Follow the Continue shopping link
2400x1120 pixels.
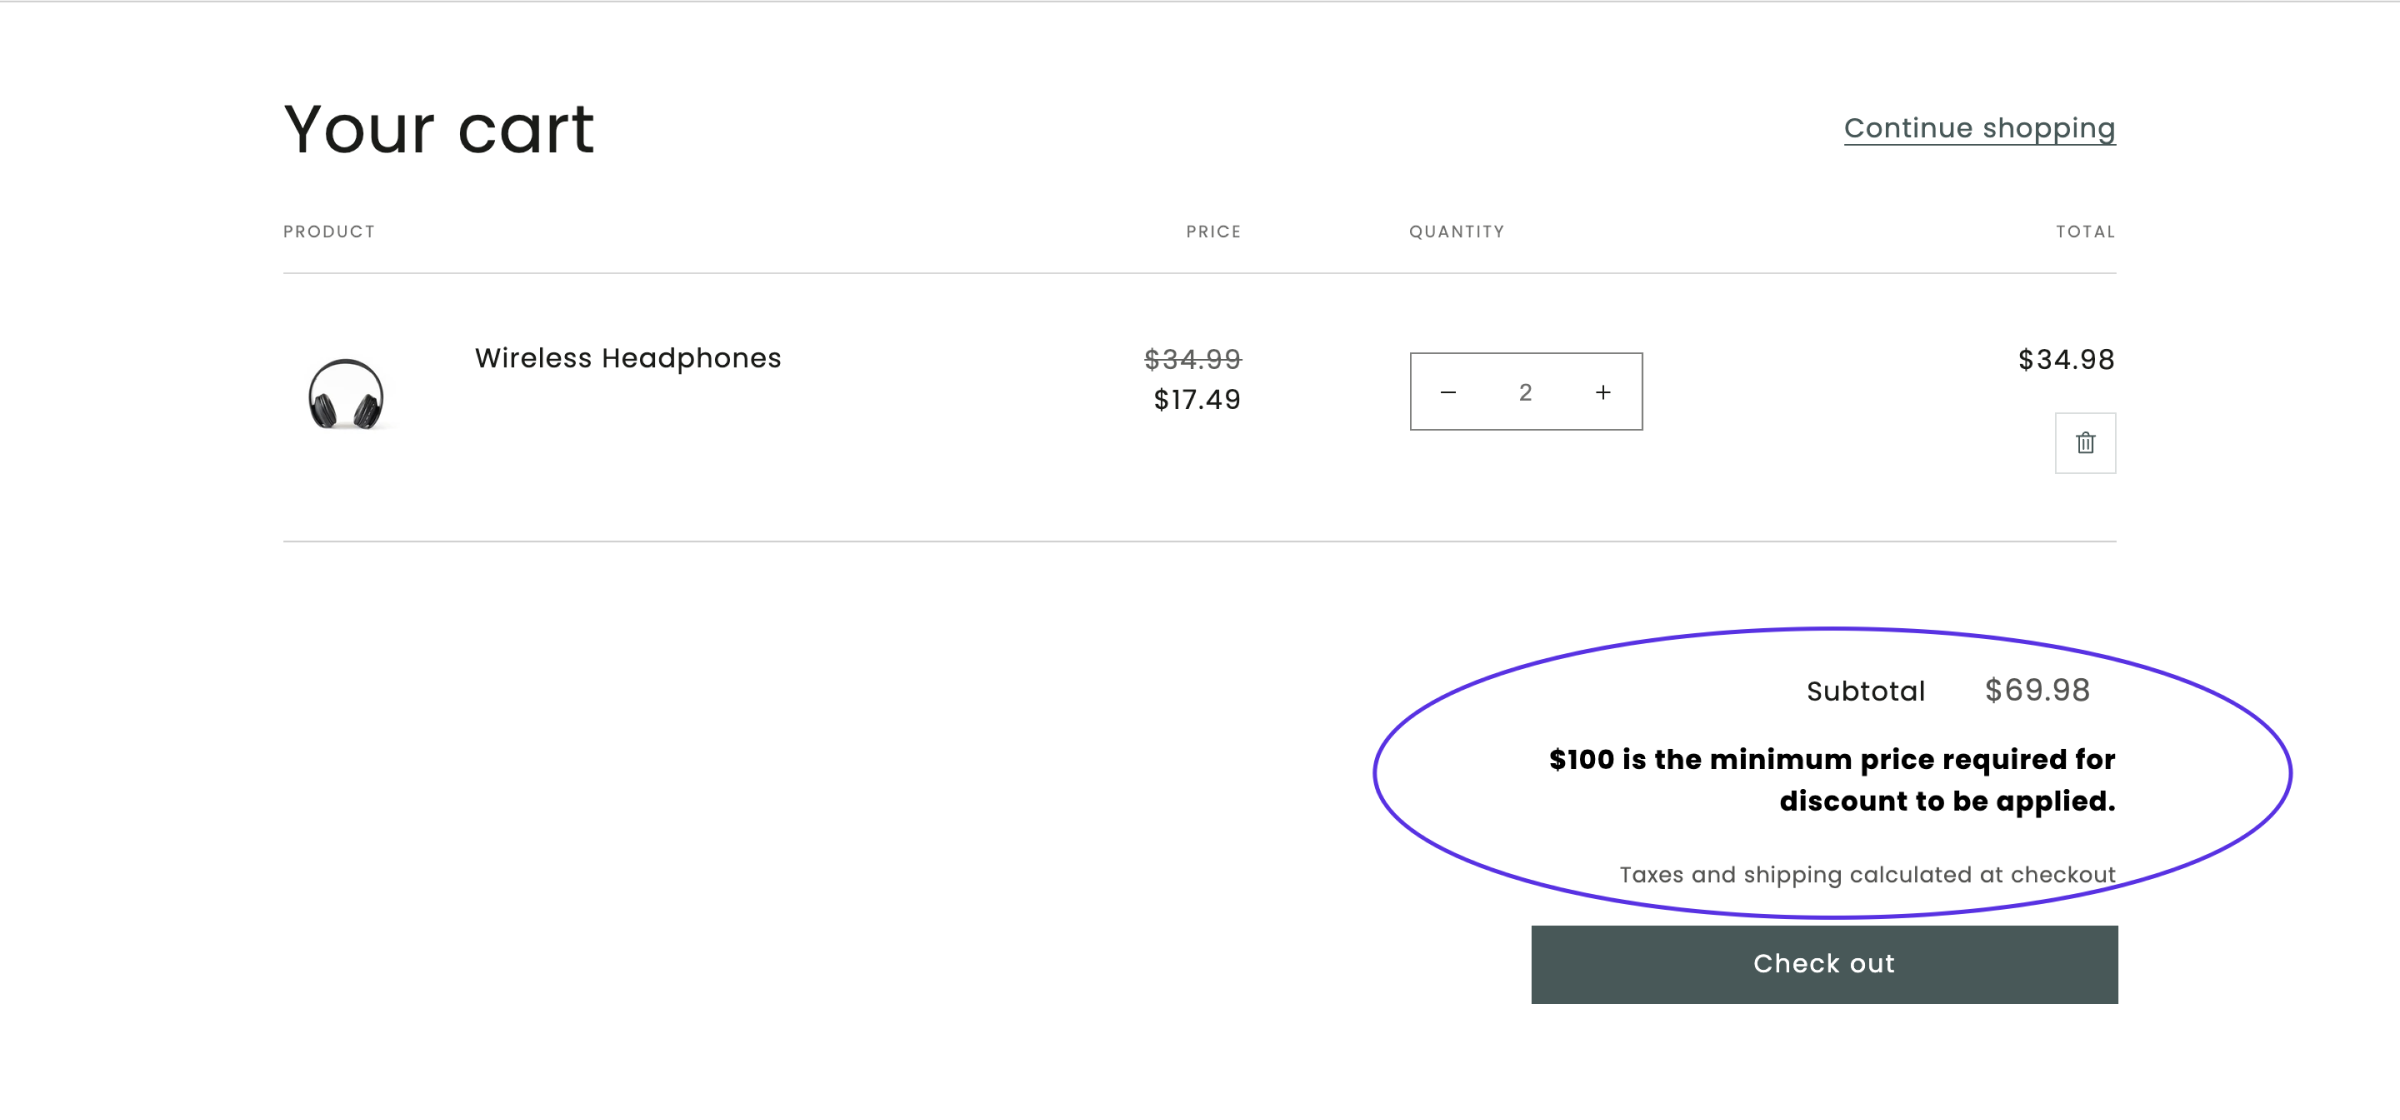pos(1979,128)
